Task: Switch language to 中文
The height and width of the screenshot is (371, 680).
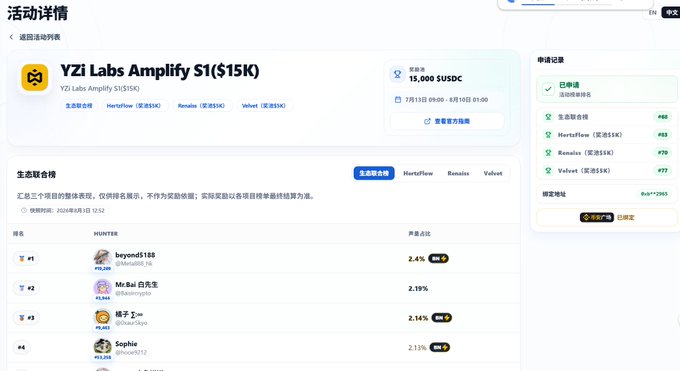Action: pyautogui.click(x=671, y=13)
